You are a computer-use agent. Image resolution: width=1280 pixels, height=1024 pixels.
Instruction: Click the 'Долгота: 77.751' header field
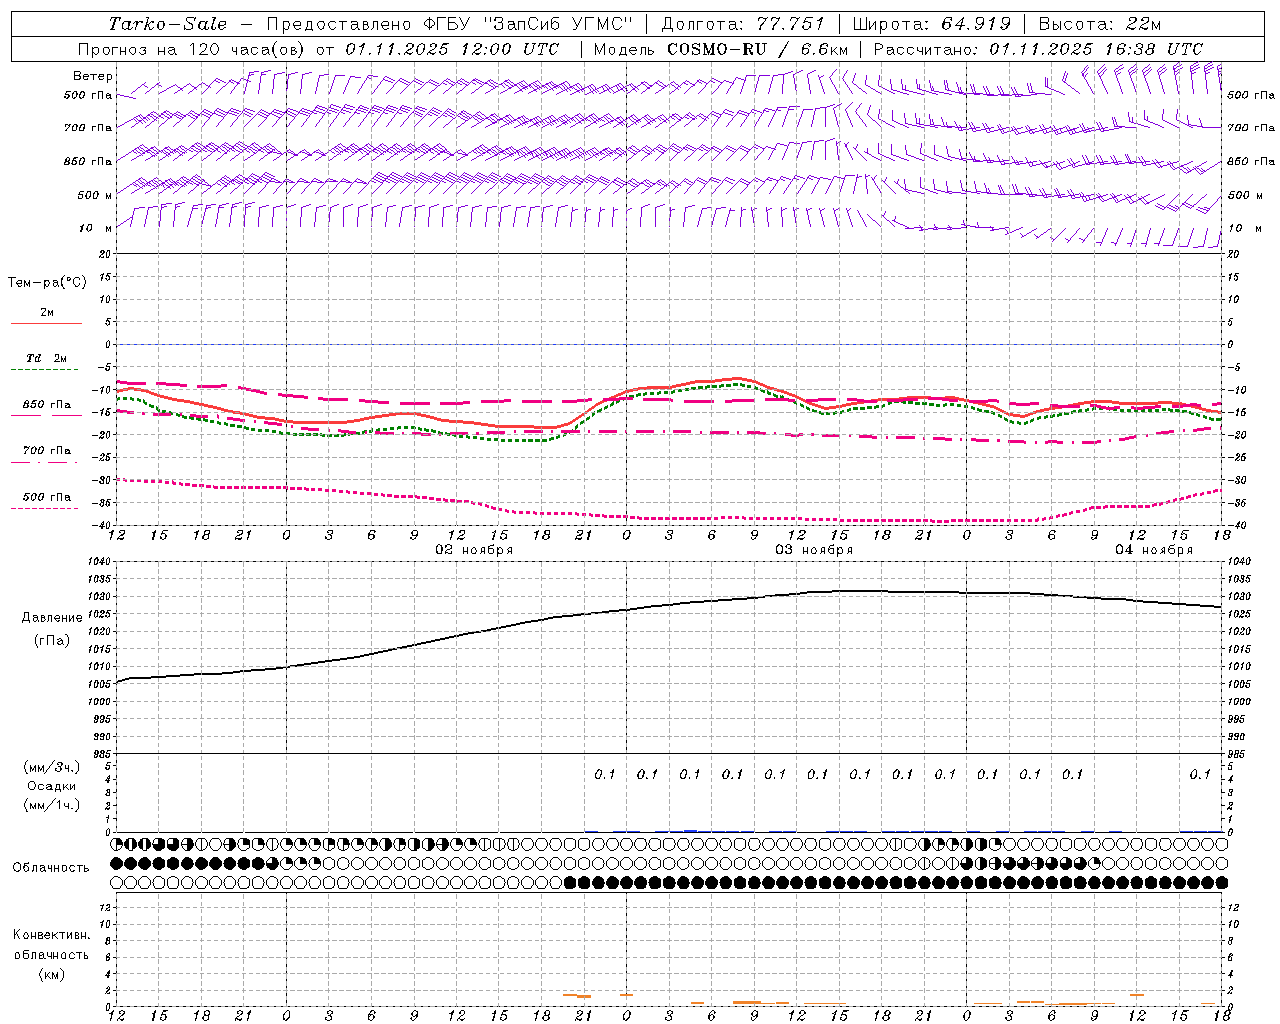[x=743, y=24]
